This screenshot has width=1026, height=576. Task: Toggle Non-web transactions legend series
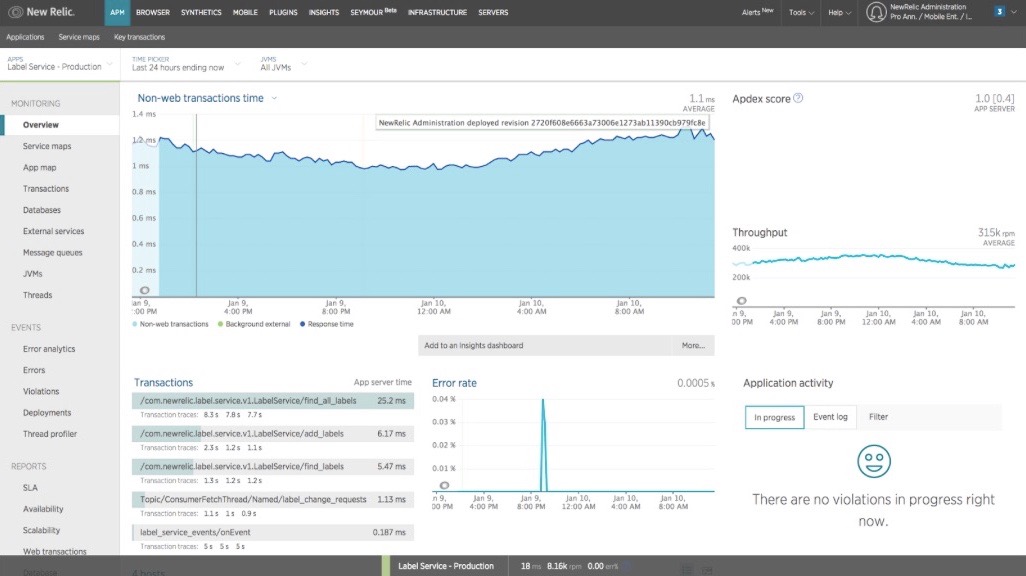[x=170, y=324]
